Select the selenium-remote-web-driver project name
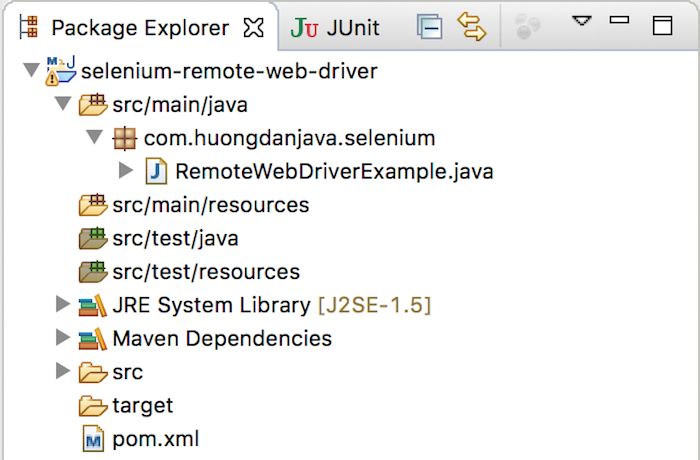The width and height of the screenshot is (700, 460). (229, 71)
